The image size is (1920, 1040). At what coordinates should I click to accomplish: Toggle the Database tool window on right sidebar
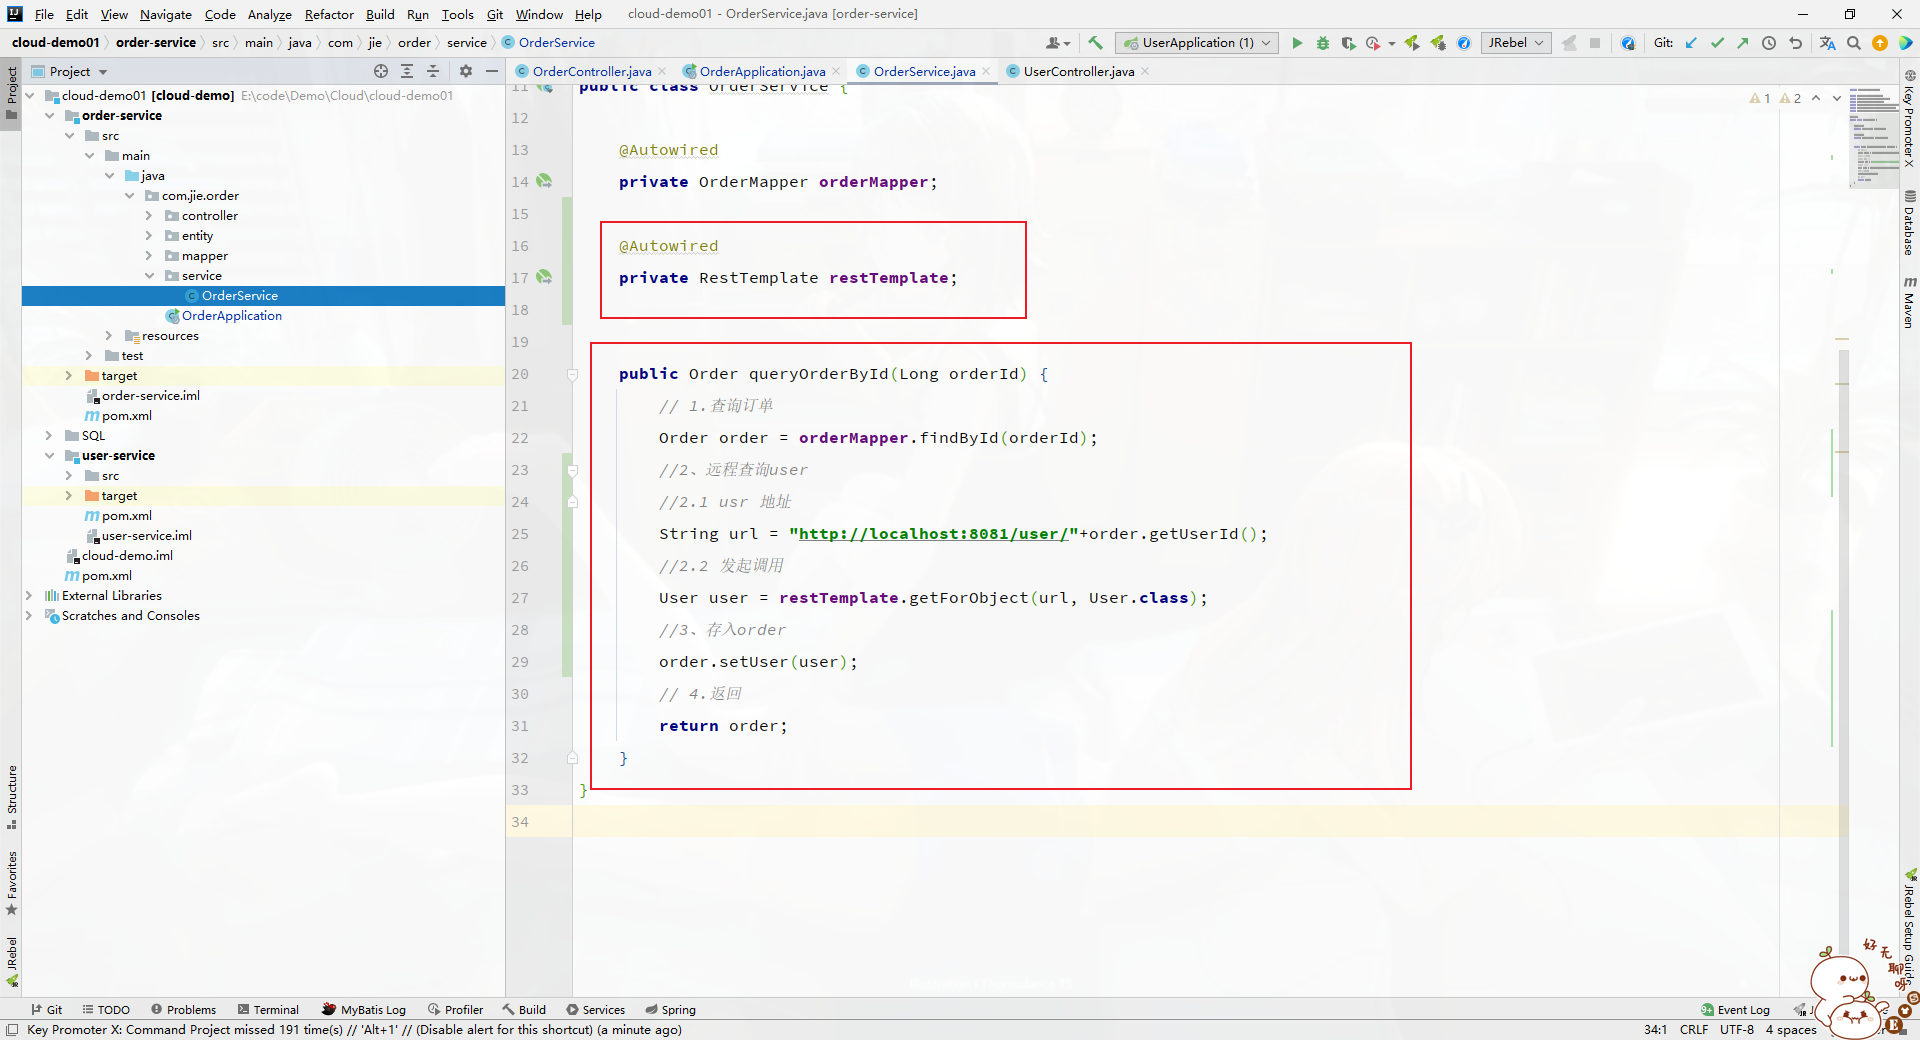point(1909,223)
